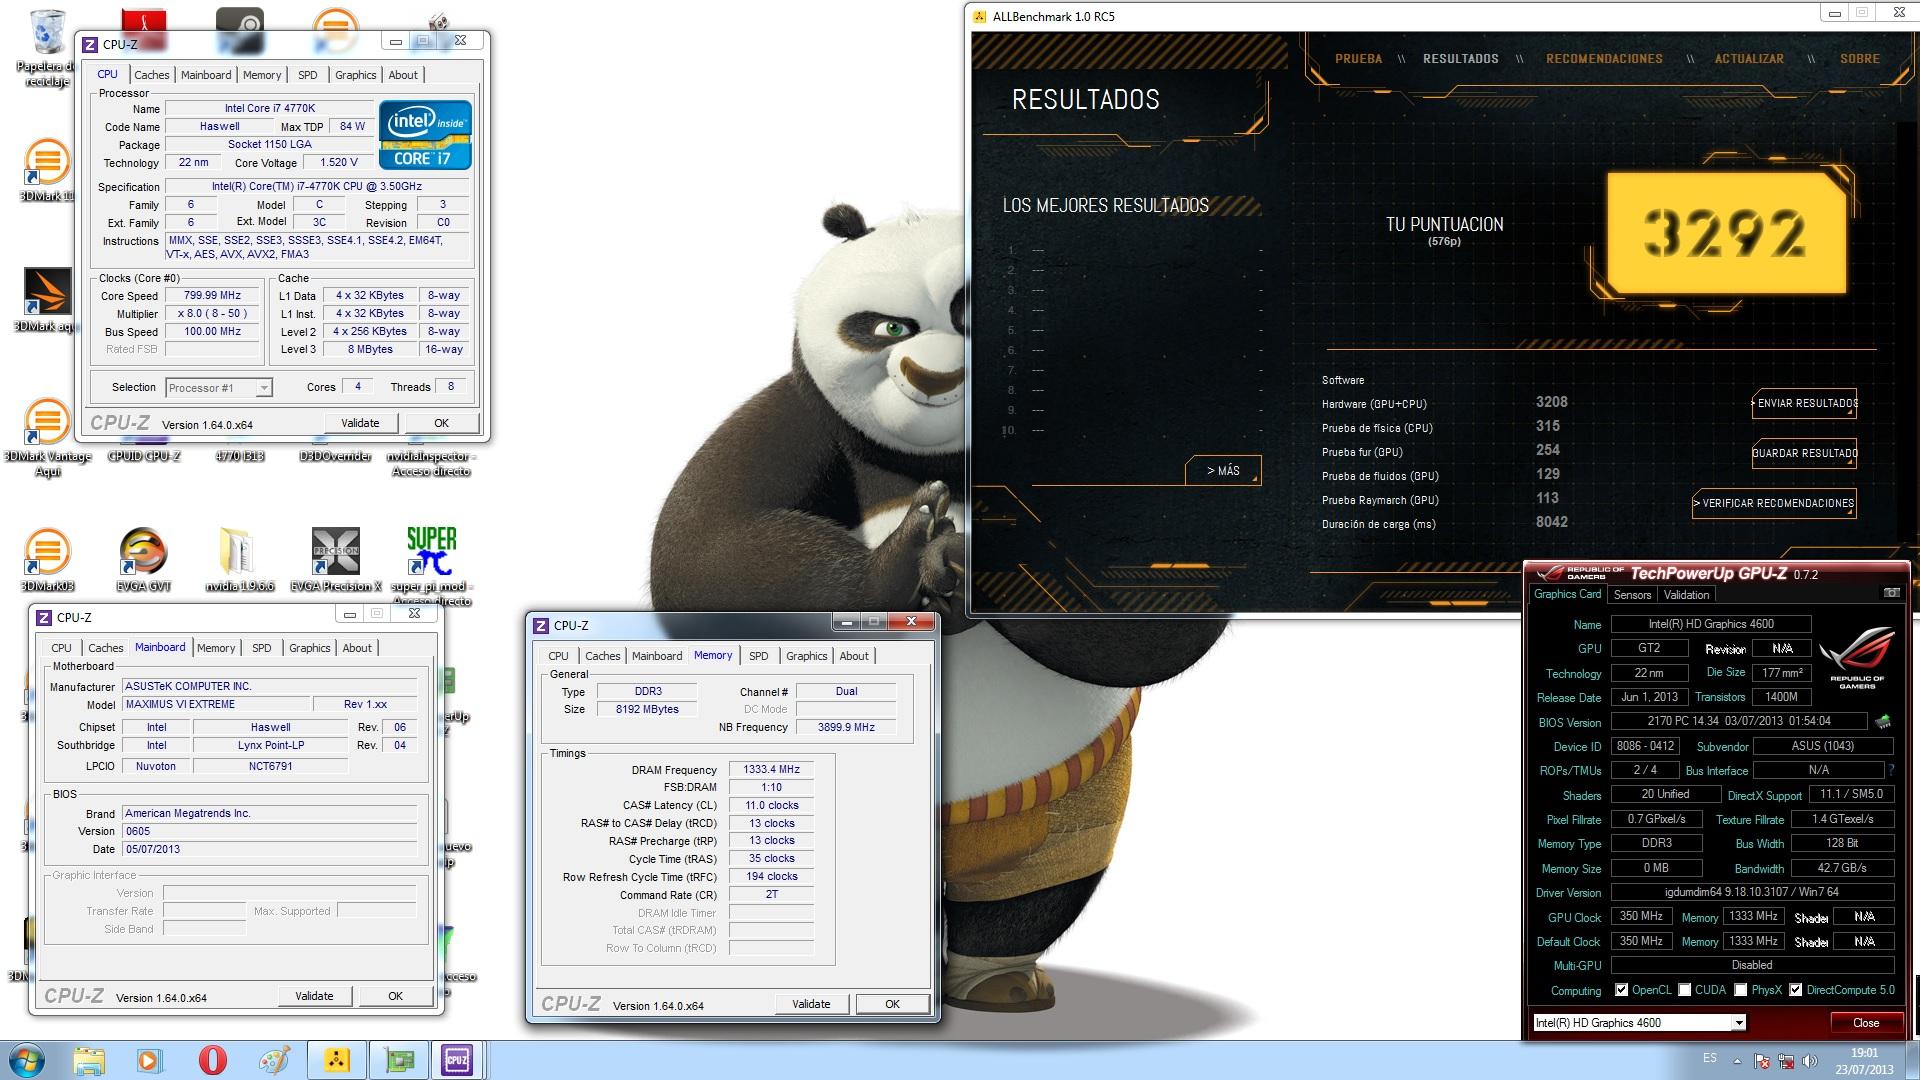1920x1080 pixels.
Task: Click the BIOS version 0605 field
Action: pos(269,831)
